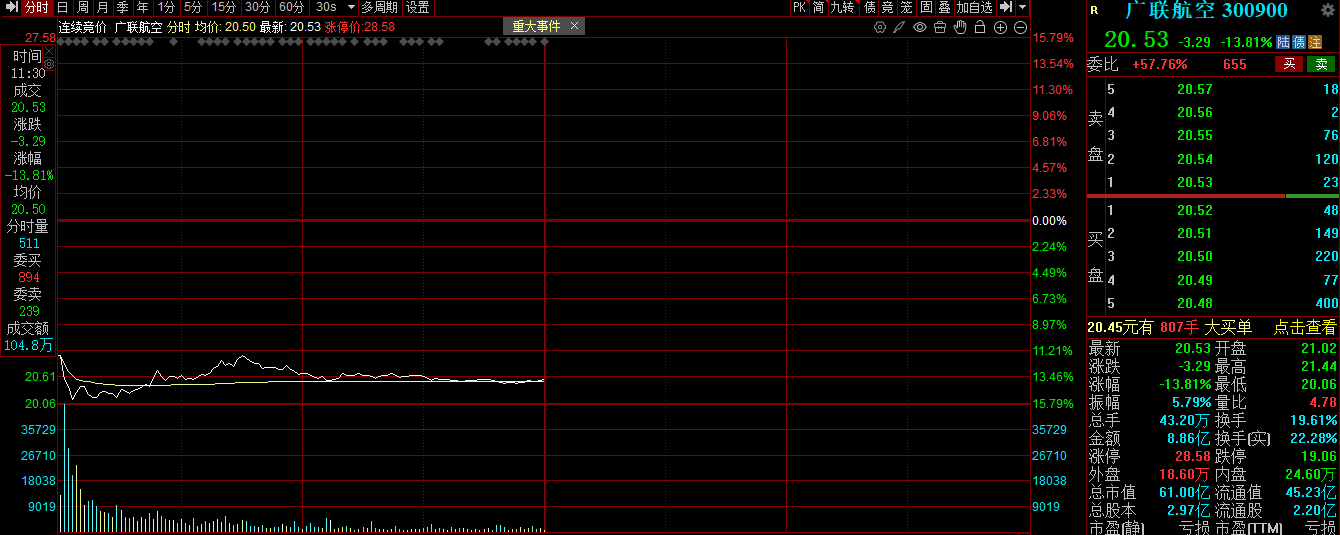Open chart settings gear in the chart toolbar
The image size is (1340, 535).
pos(880,27)
